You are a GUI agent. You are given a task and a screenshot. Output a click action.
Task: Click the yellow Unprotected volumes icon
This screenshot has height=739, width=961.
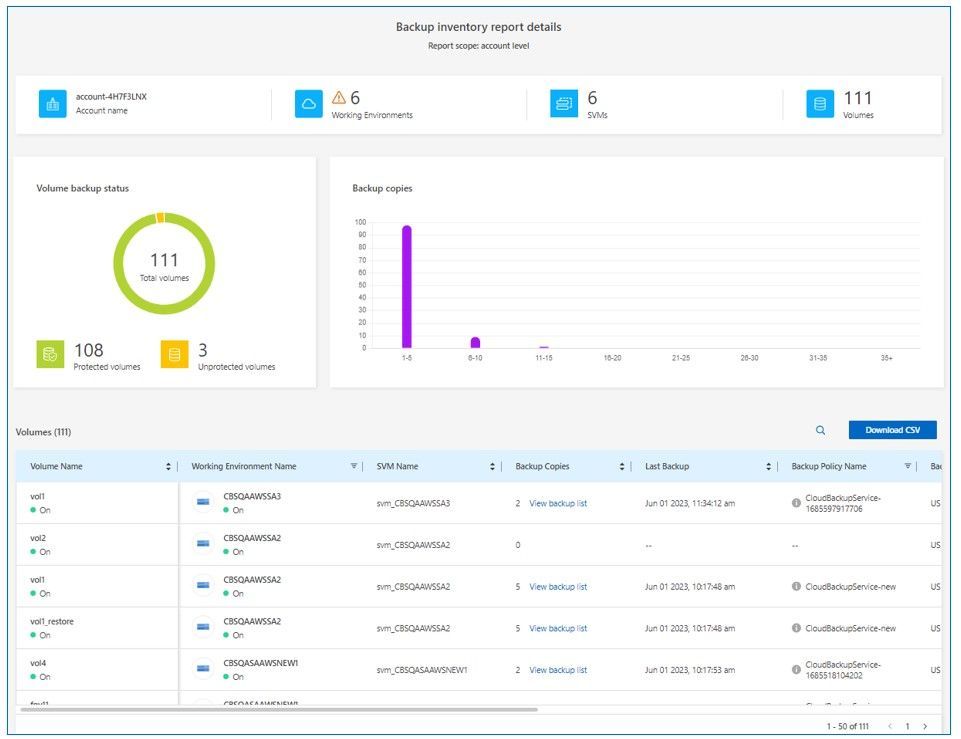174,354
